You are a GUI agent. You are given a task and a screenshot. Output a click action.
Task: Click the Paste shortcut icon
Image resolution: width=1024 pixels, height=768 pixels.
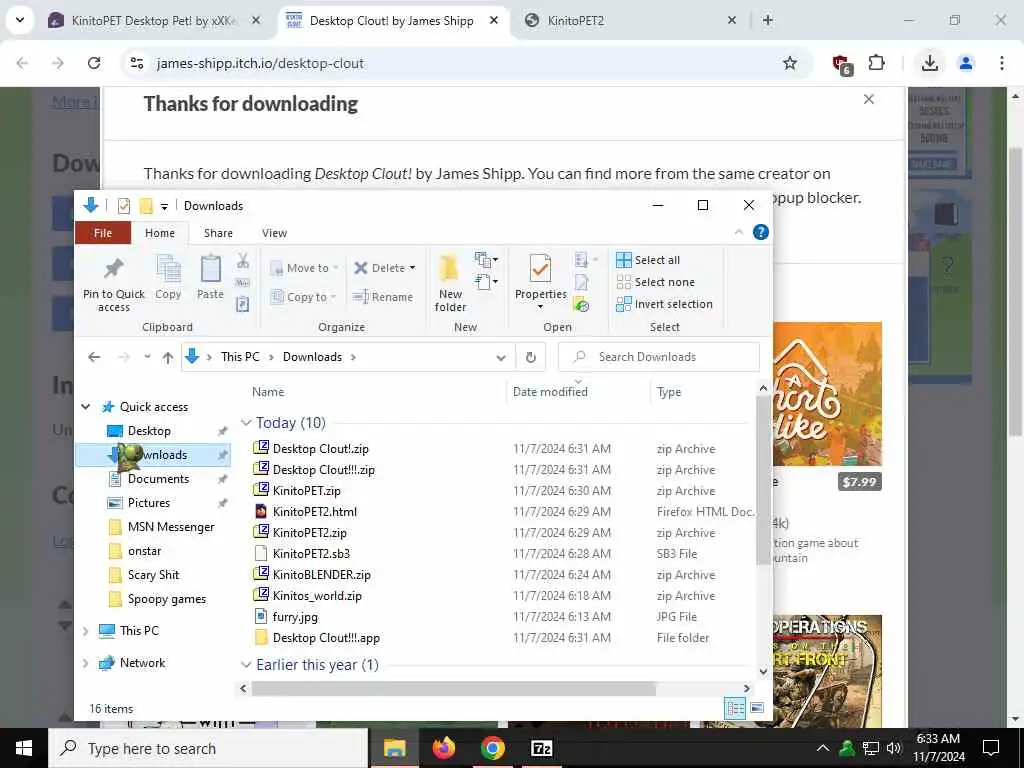243,304
